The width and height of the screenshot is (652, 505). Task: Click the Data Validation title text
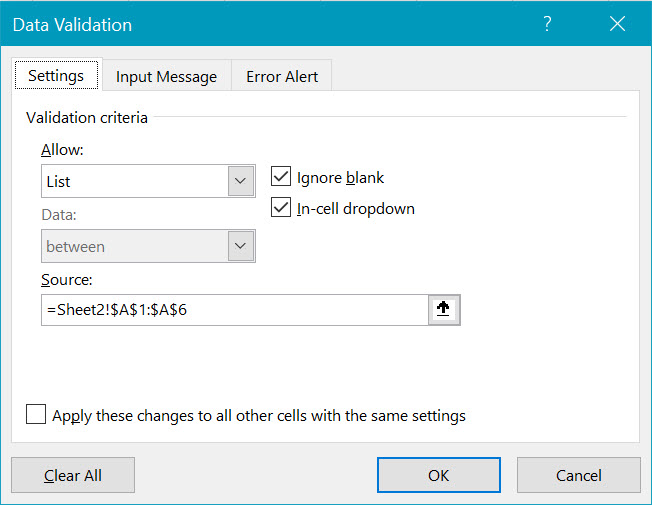(x=72, y=25)
